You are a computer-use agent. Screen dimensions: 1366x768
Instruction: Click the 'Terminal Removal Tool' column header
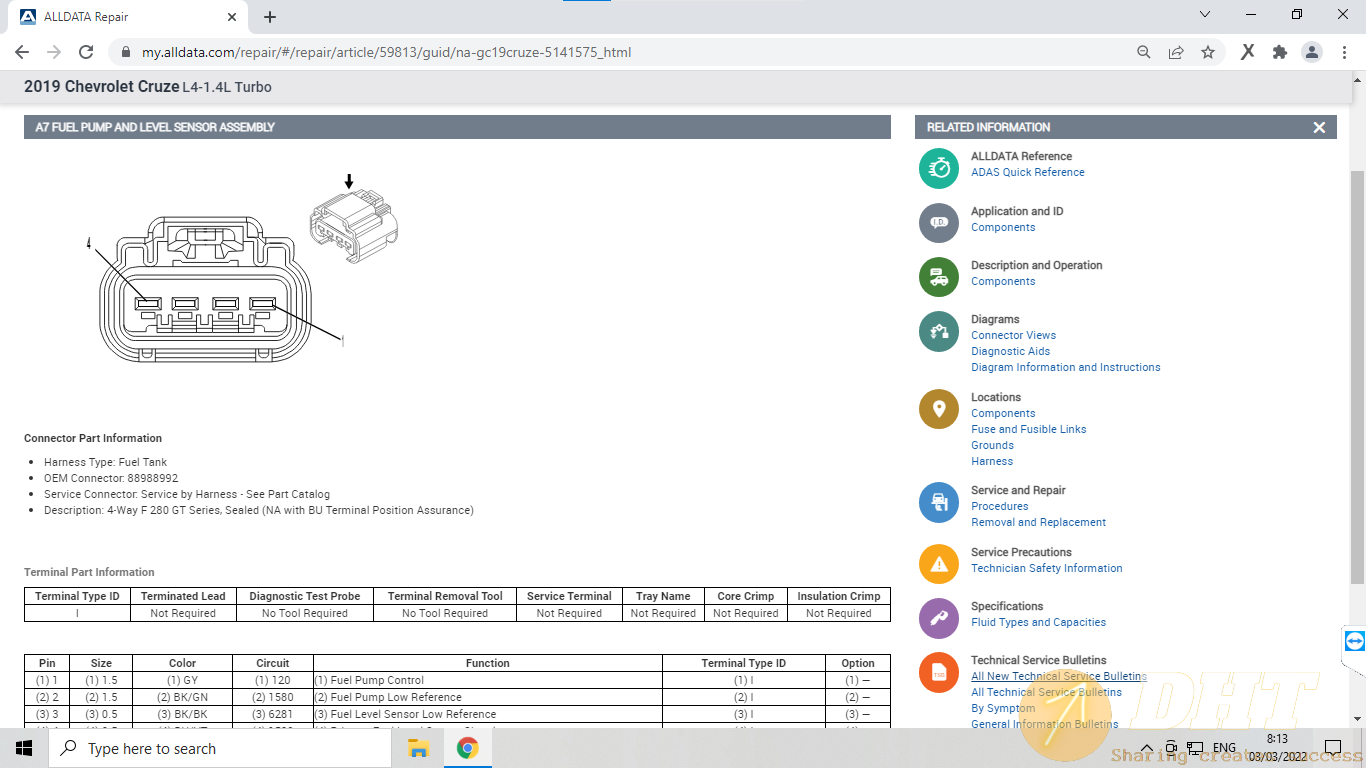(445, 596)
